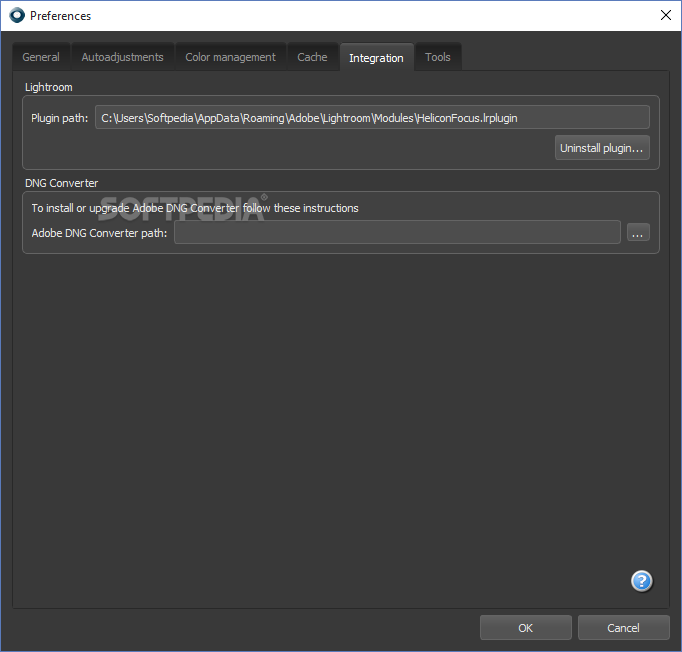Click the 'Plugin path:' label
This screenshot has width=682, height=652.
60,118
